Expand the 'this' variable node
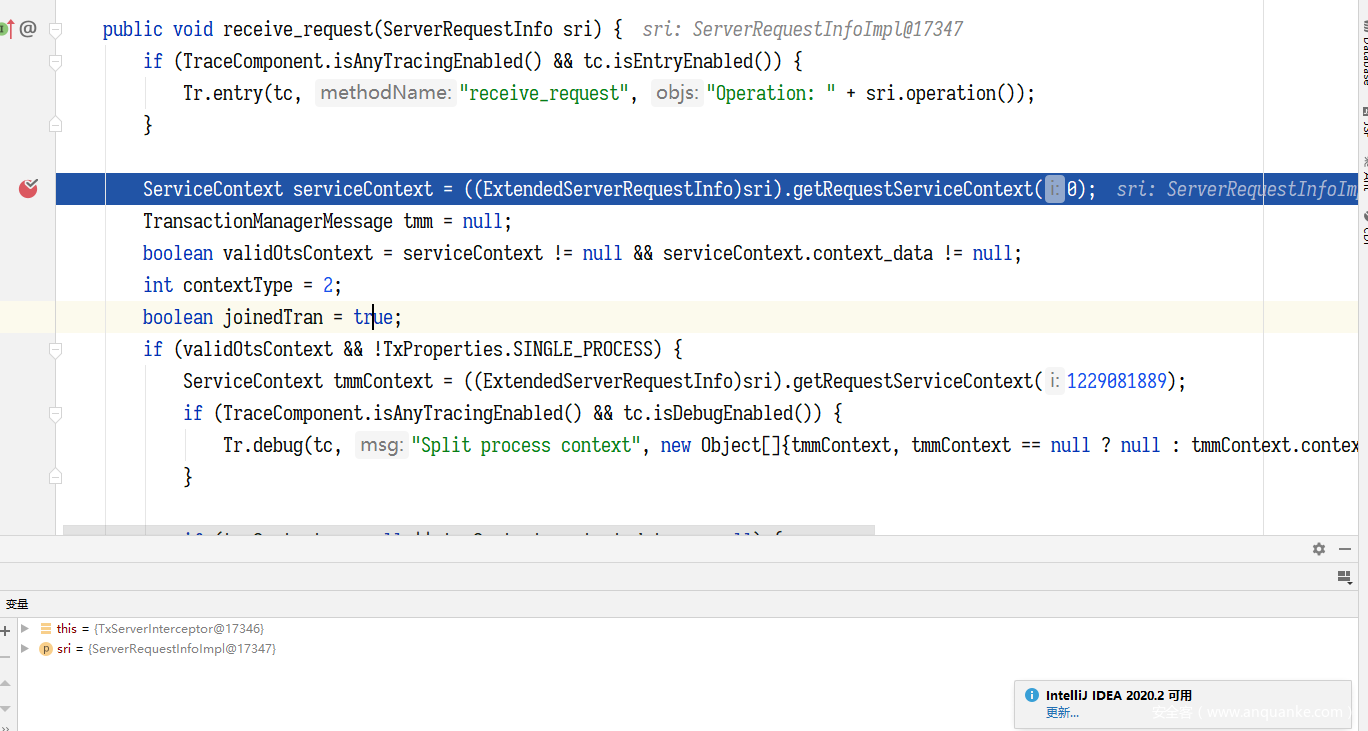 coord(26,629)
